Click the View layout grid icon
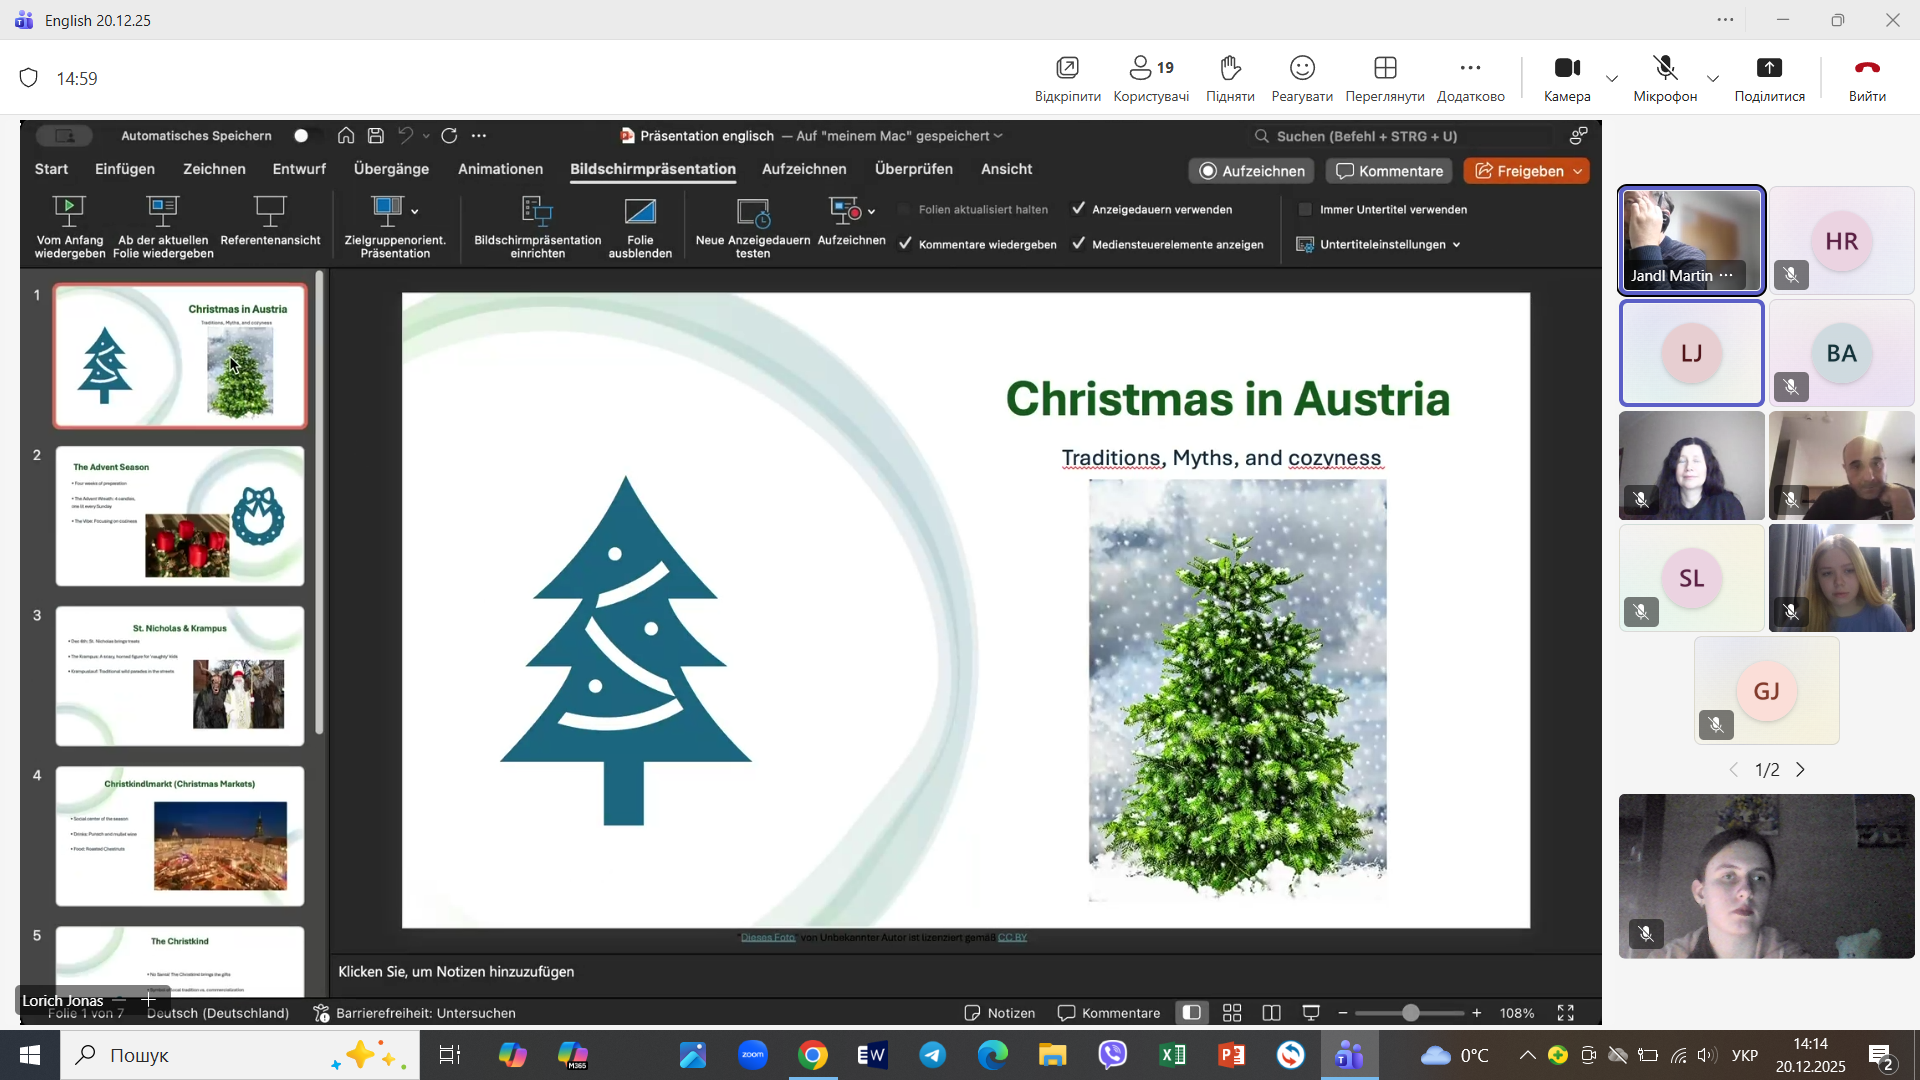Image resolution: width=1920 pixels, height=1080 pixels. [x=1384, y=68]
